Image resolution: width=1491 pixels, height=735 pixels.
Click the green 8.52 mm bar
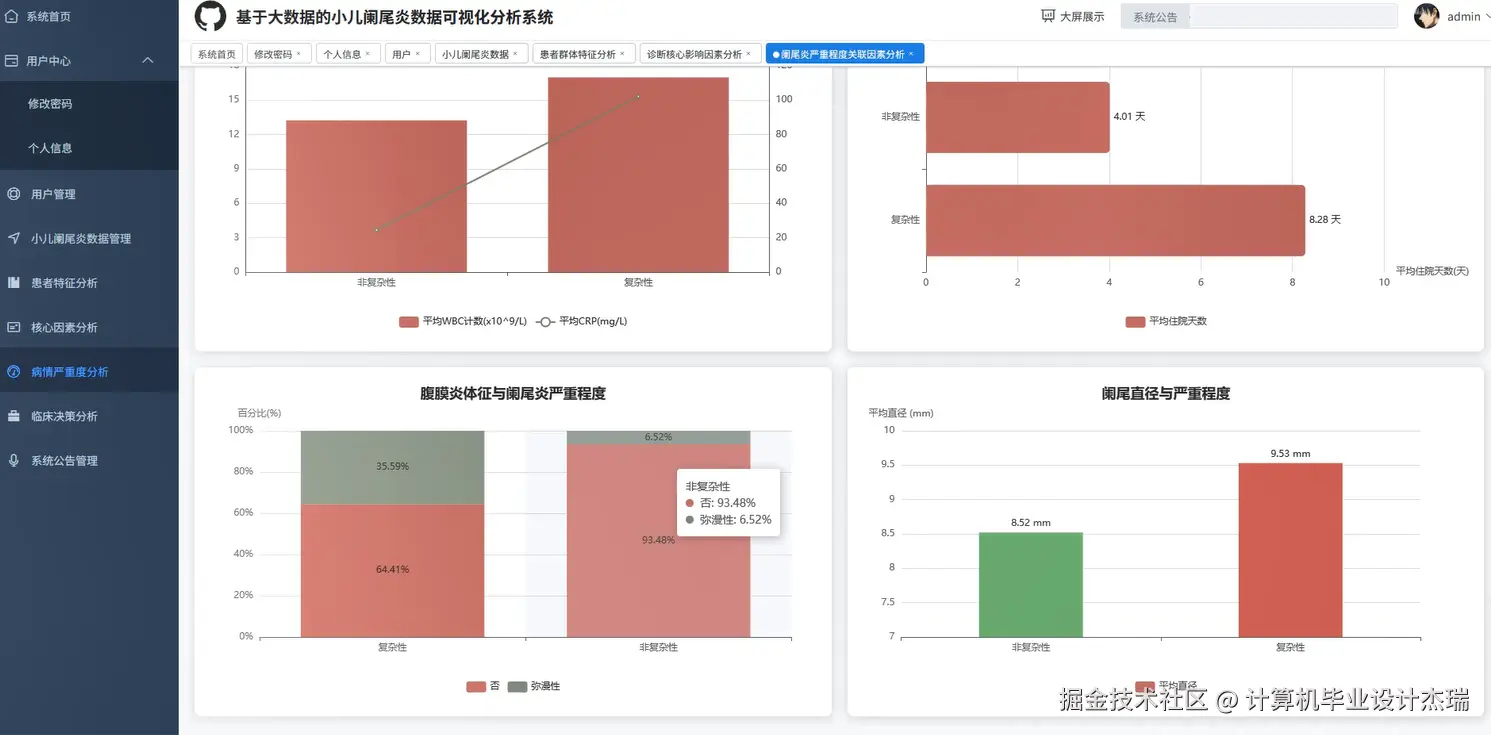(x=1030, y=585)
